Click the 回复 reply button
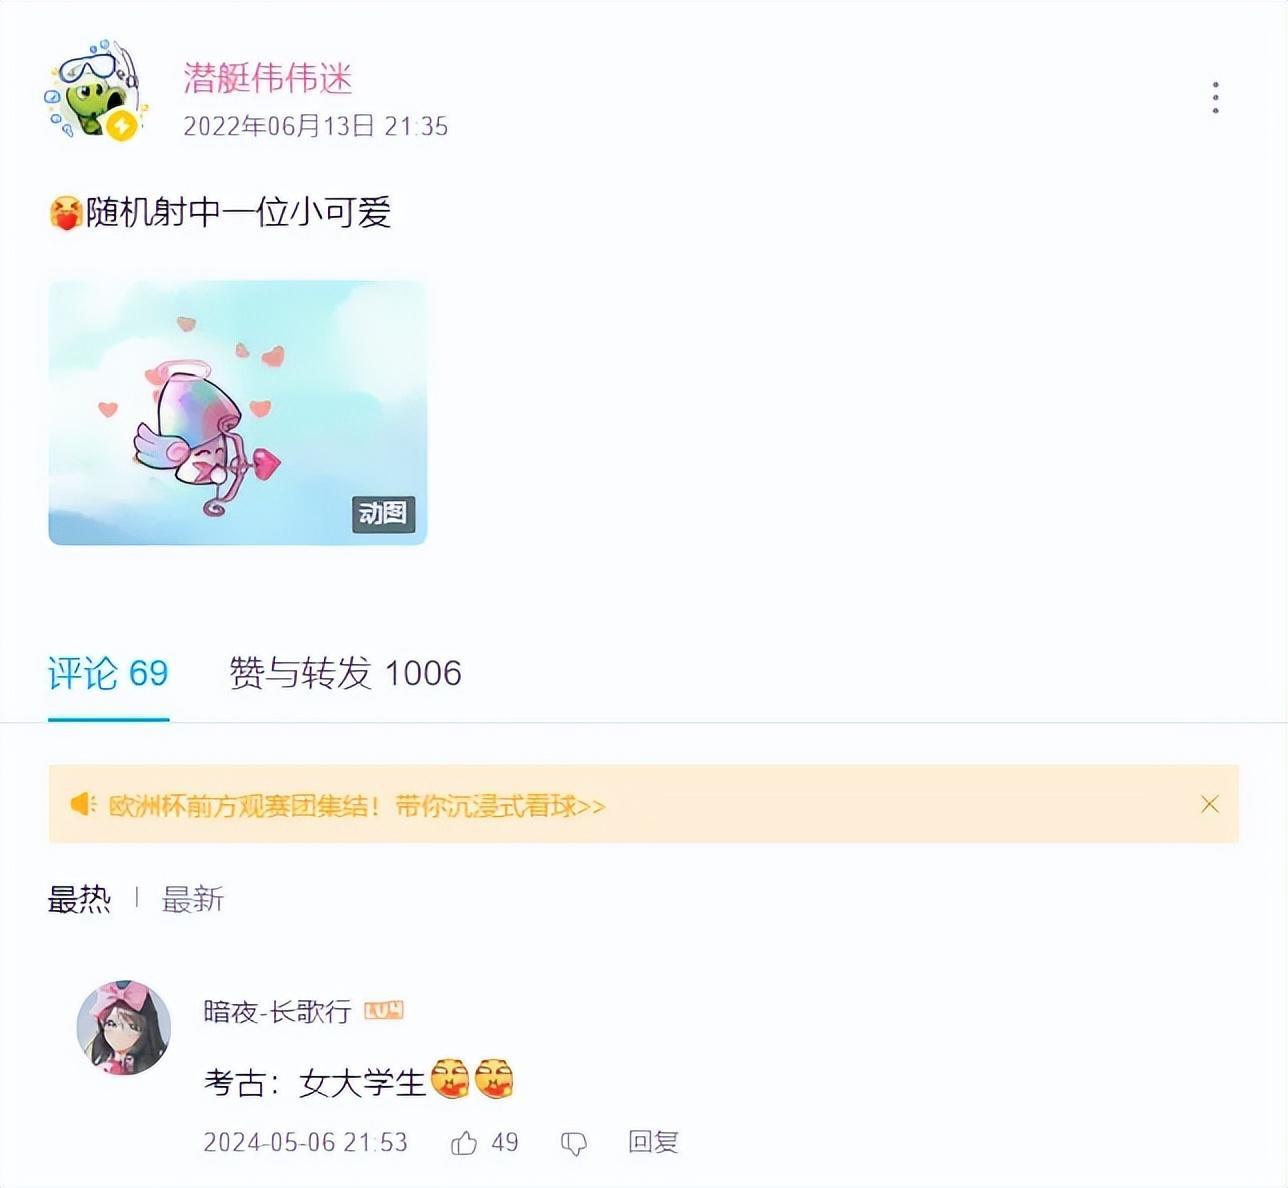This screenshot has width=1288, height=1188. tap(653, 1143)
